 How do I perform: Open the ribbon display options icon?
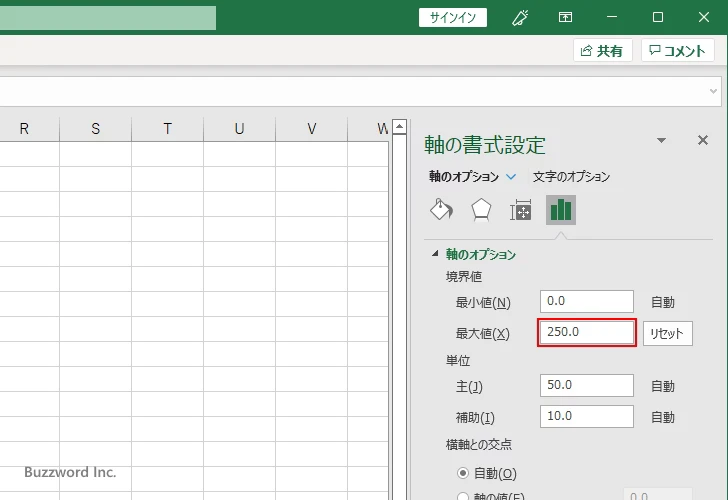pos(566,17)
